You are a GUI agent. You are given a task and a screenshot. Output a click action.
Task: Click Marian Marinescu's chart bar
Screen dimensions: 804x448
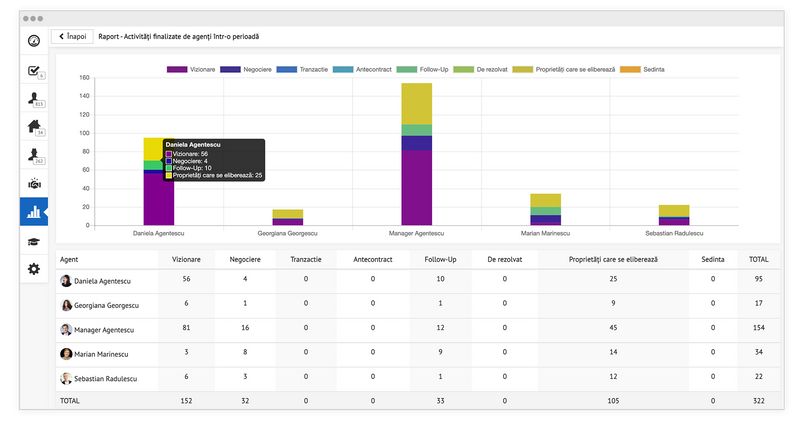point(546,209)
